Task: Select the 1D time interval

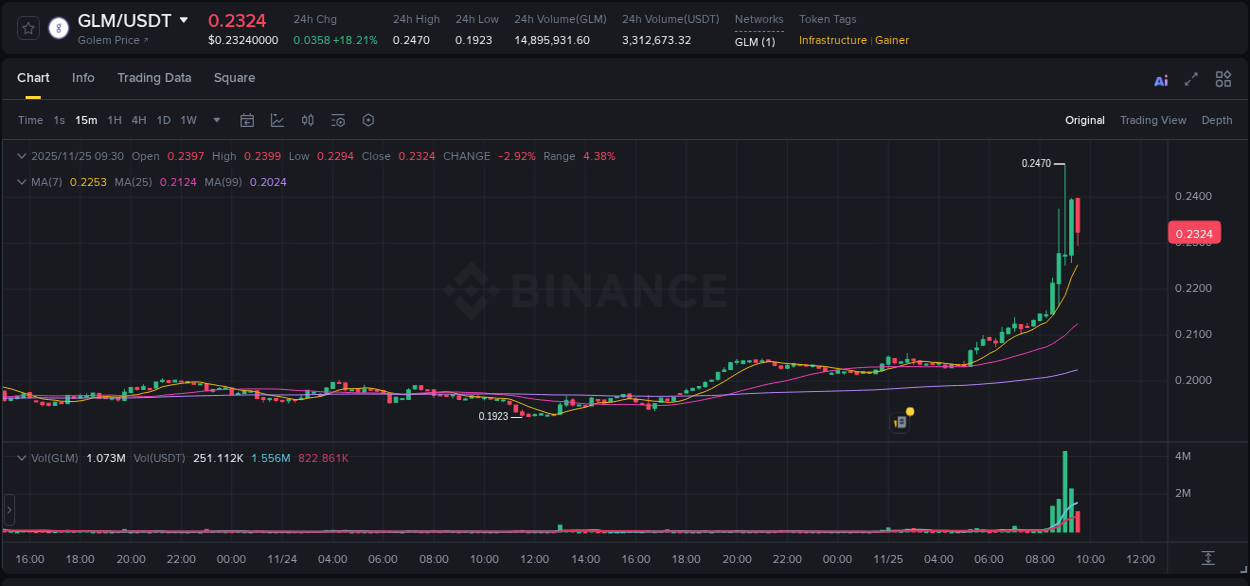Action: pyautogui.click(x=163, y=120)
